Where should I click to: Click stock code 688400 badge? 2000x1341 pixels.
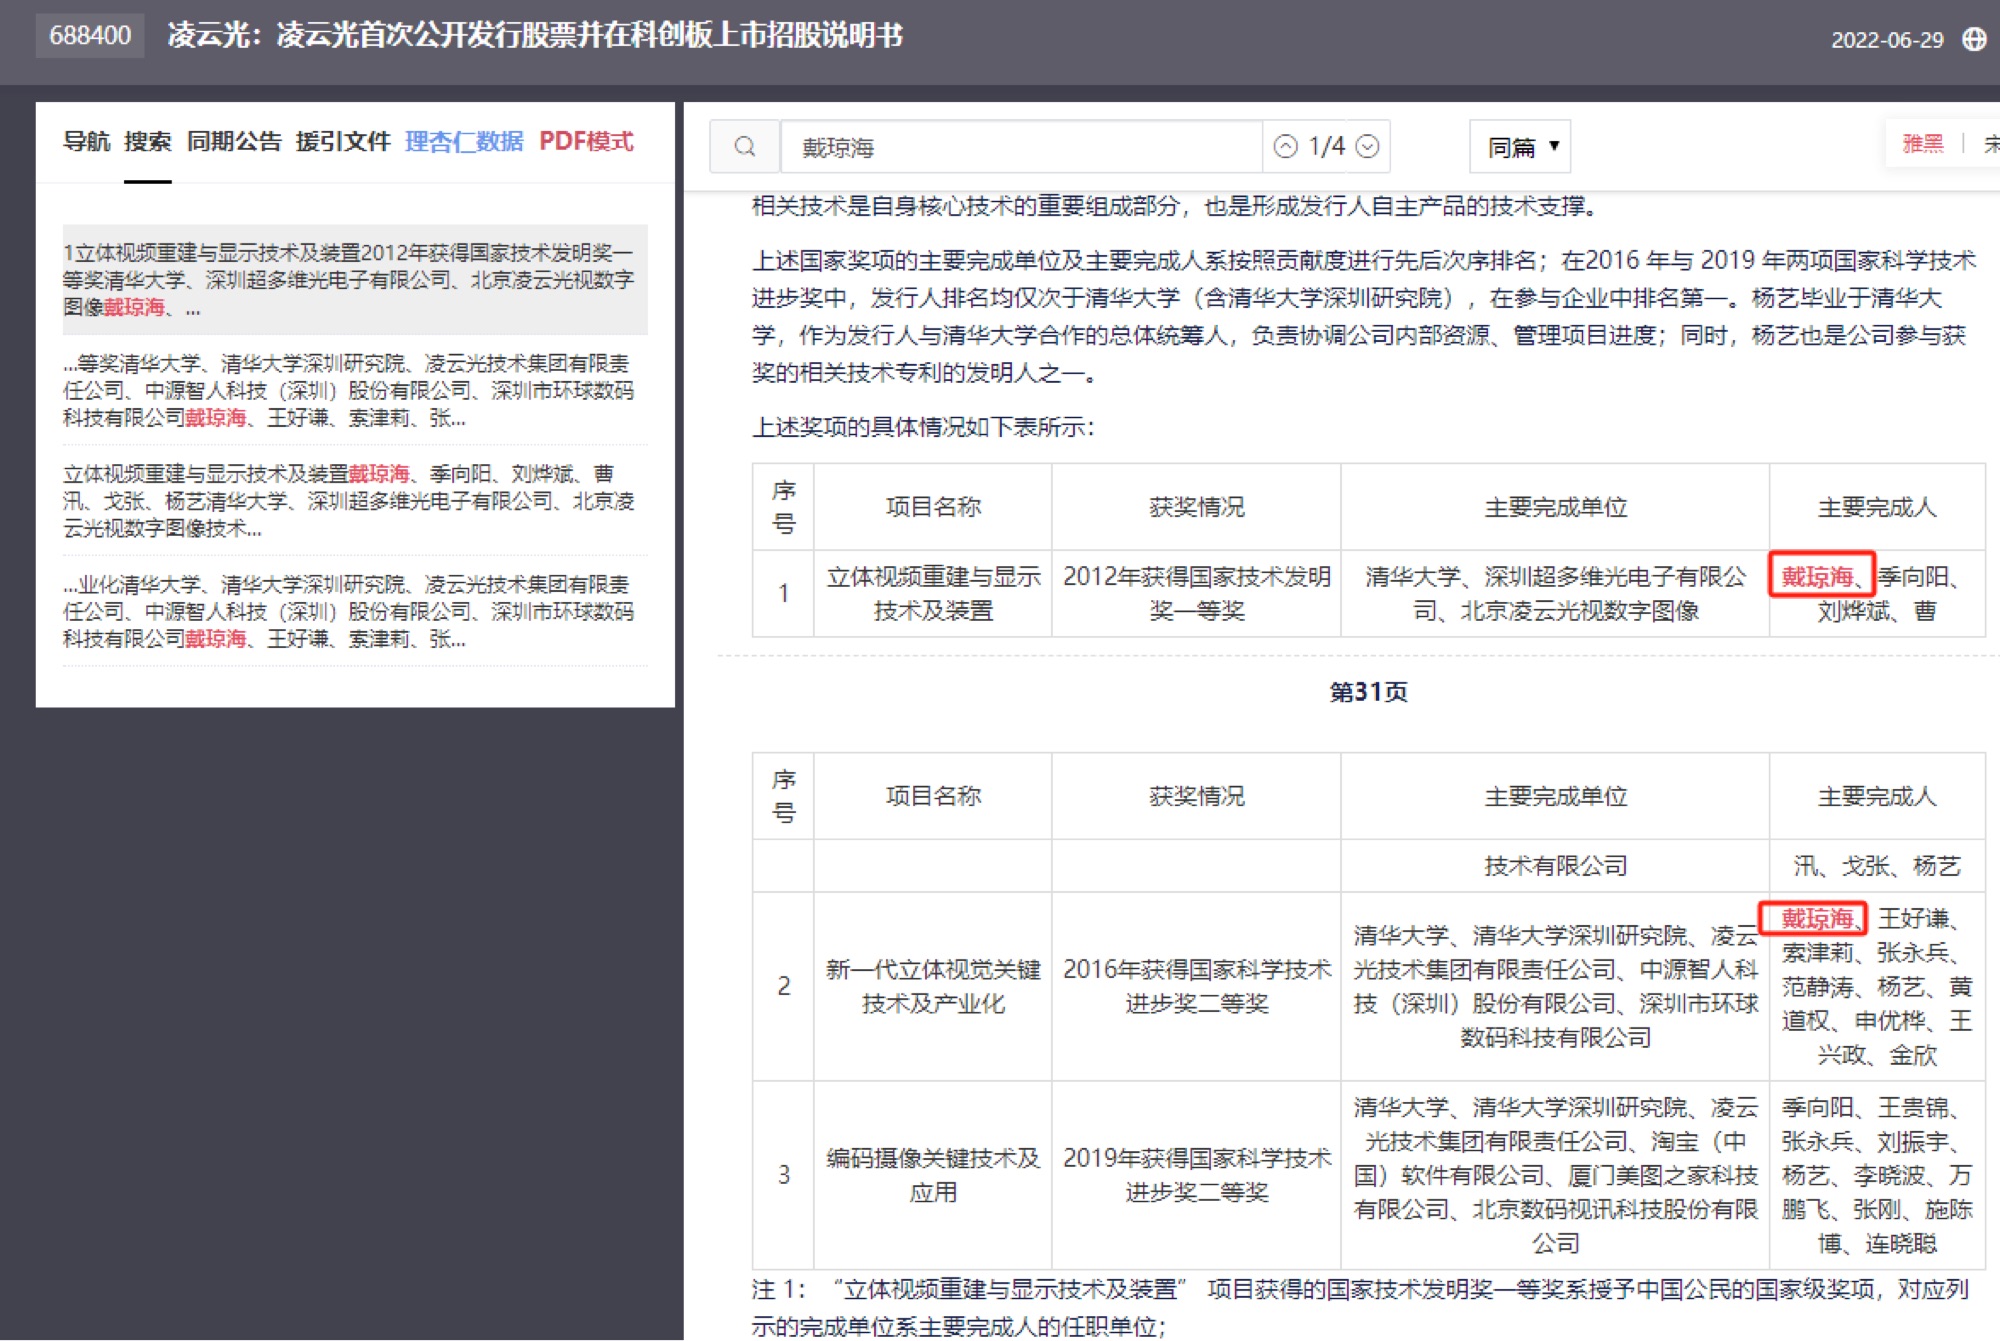point(90,36)
